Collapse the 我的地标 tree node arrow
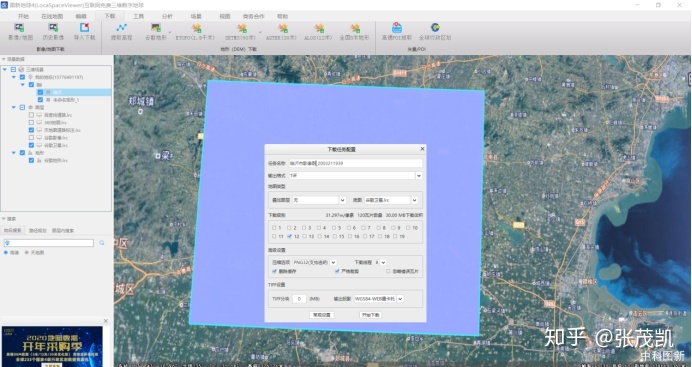Image resolution: width=692 pixels, height=367 pixels. coord(14,77)
